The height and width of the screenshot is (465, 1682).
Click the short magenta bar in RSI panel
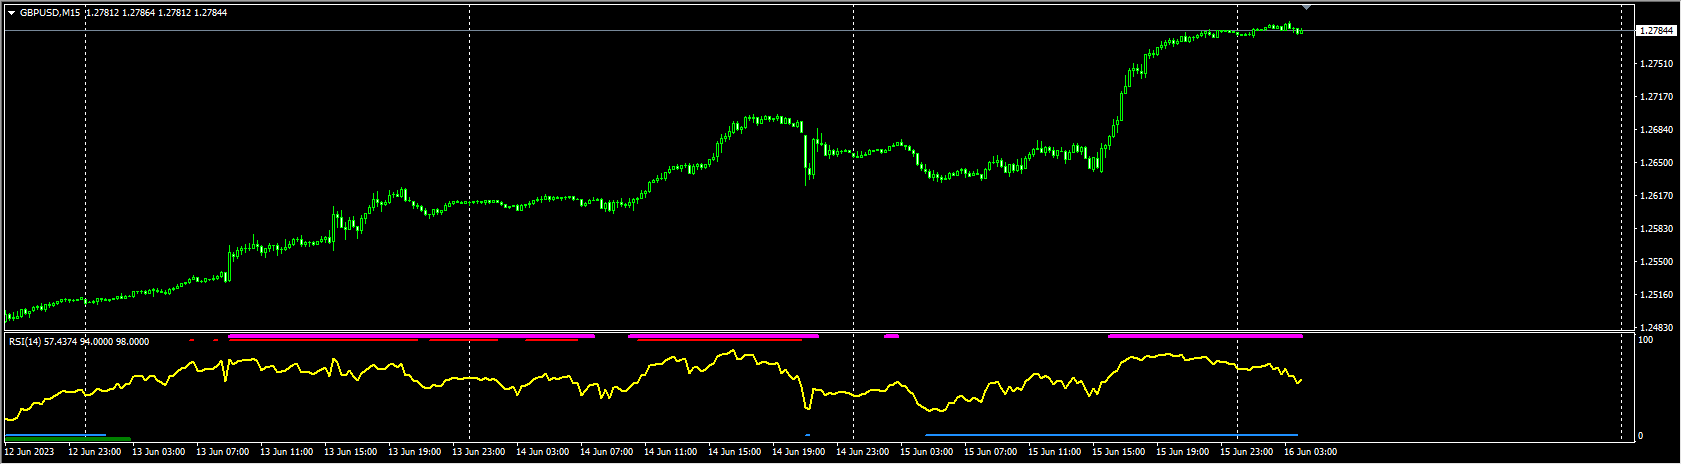tap(891, 336)
